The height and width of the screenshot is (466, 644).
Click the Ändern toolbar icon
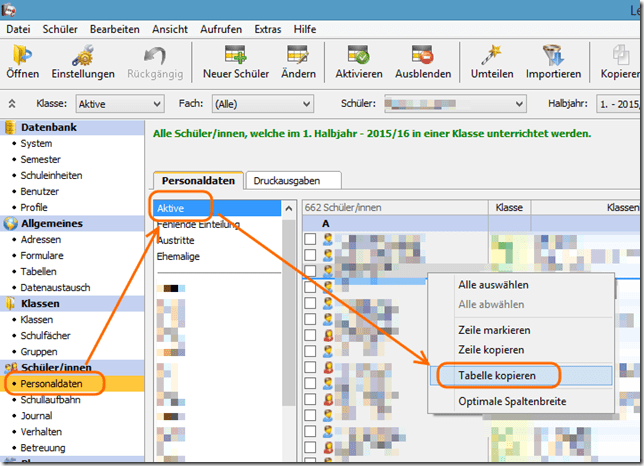[x=298, y=54]
